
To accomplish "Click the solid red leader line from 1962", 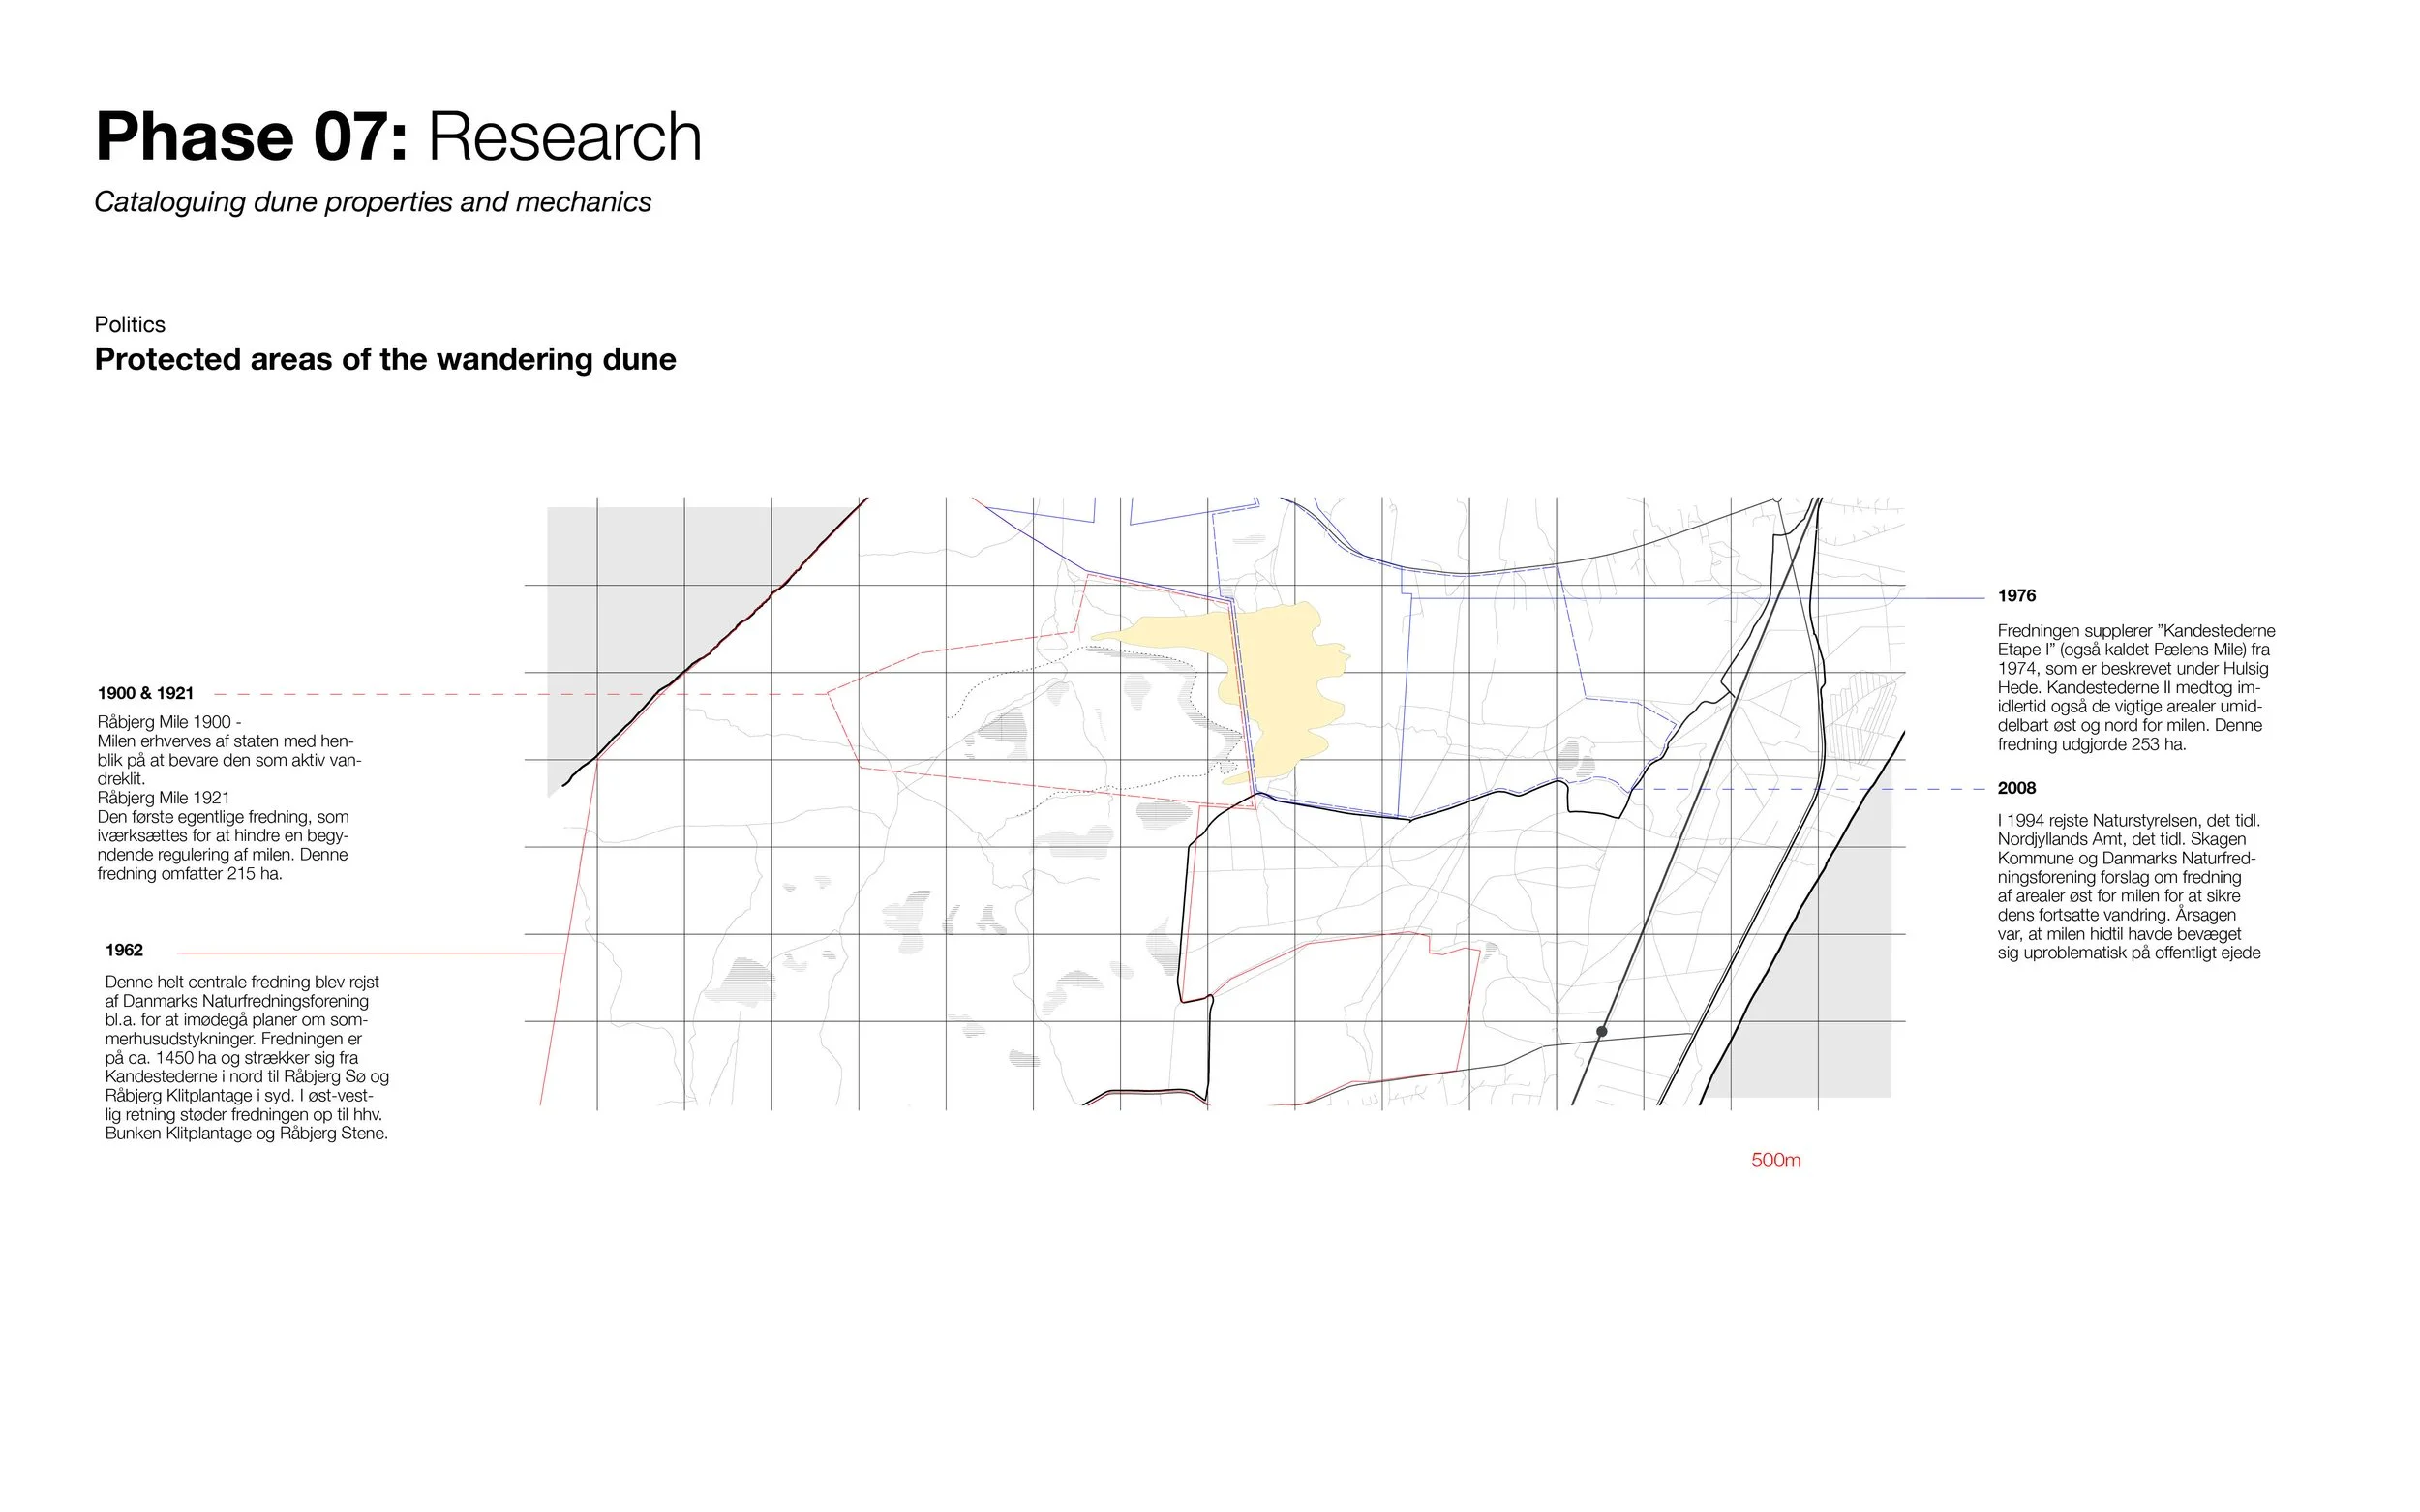I will pyautogui.click(x=370, y=954).
